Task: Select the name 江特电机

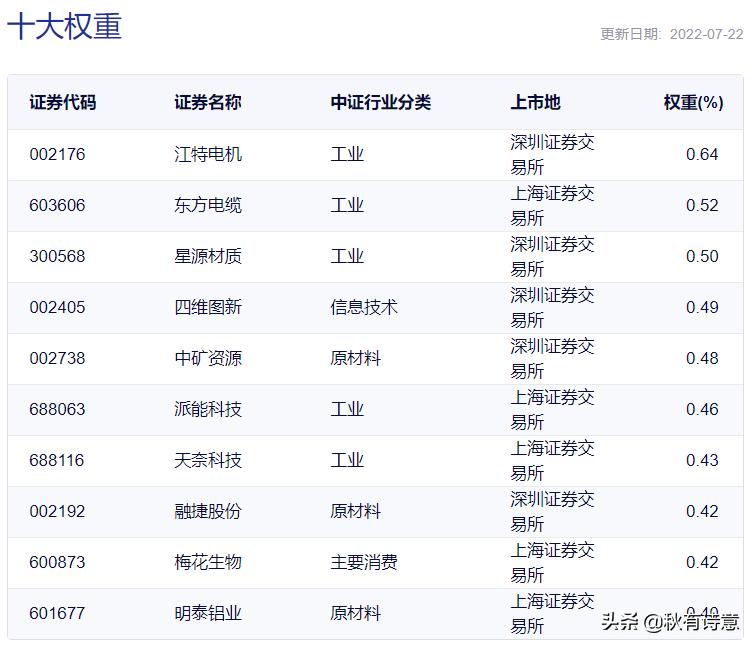Action: pyautogui.click(x=208, y=154)
